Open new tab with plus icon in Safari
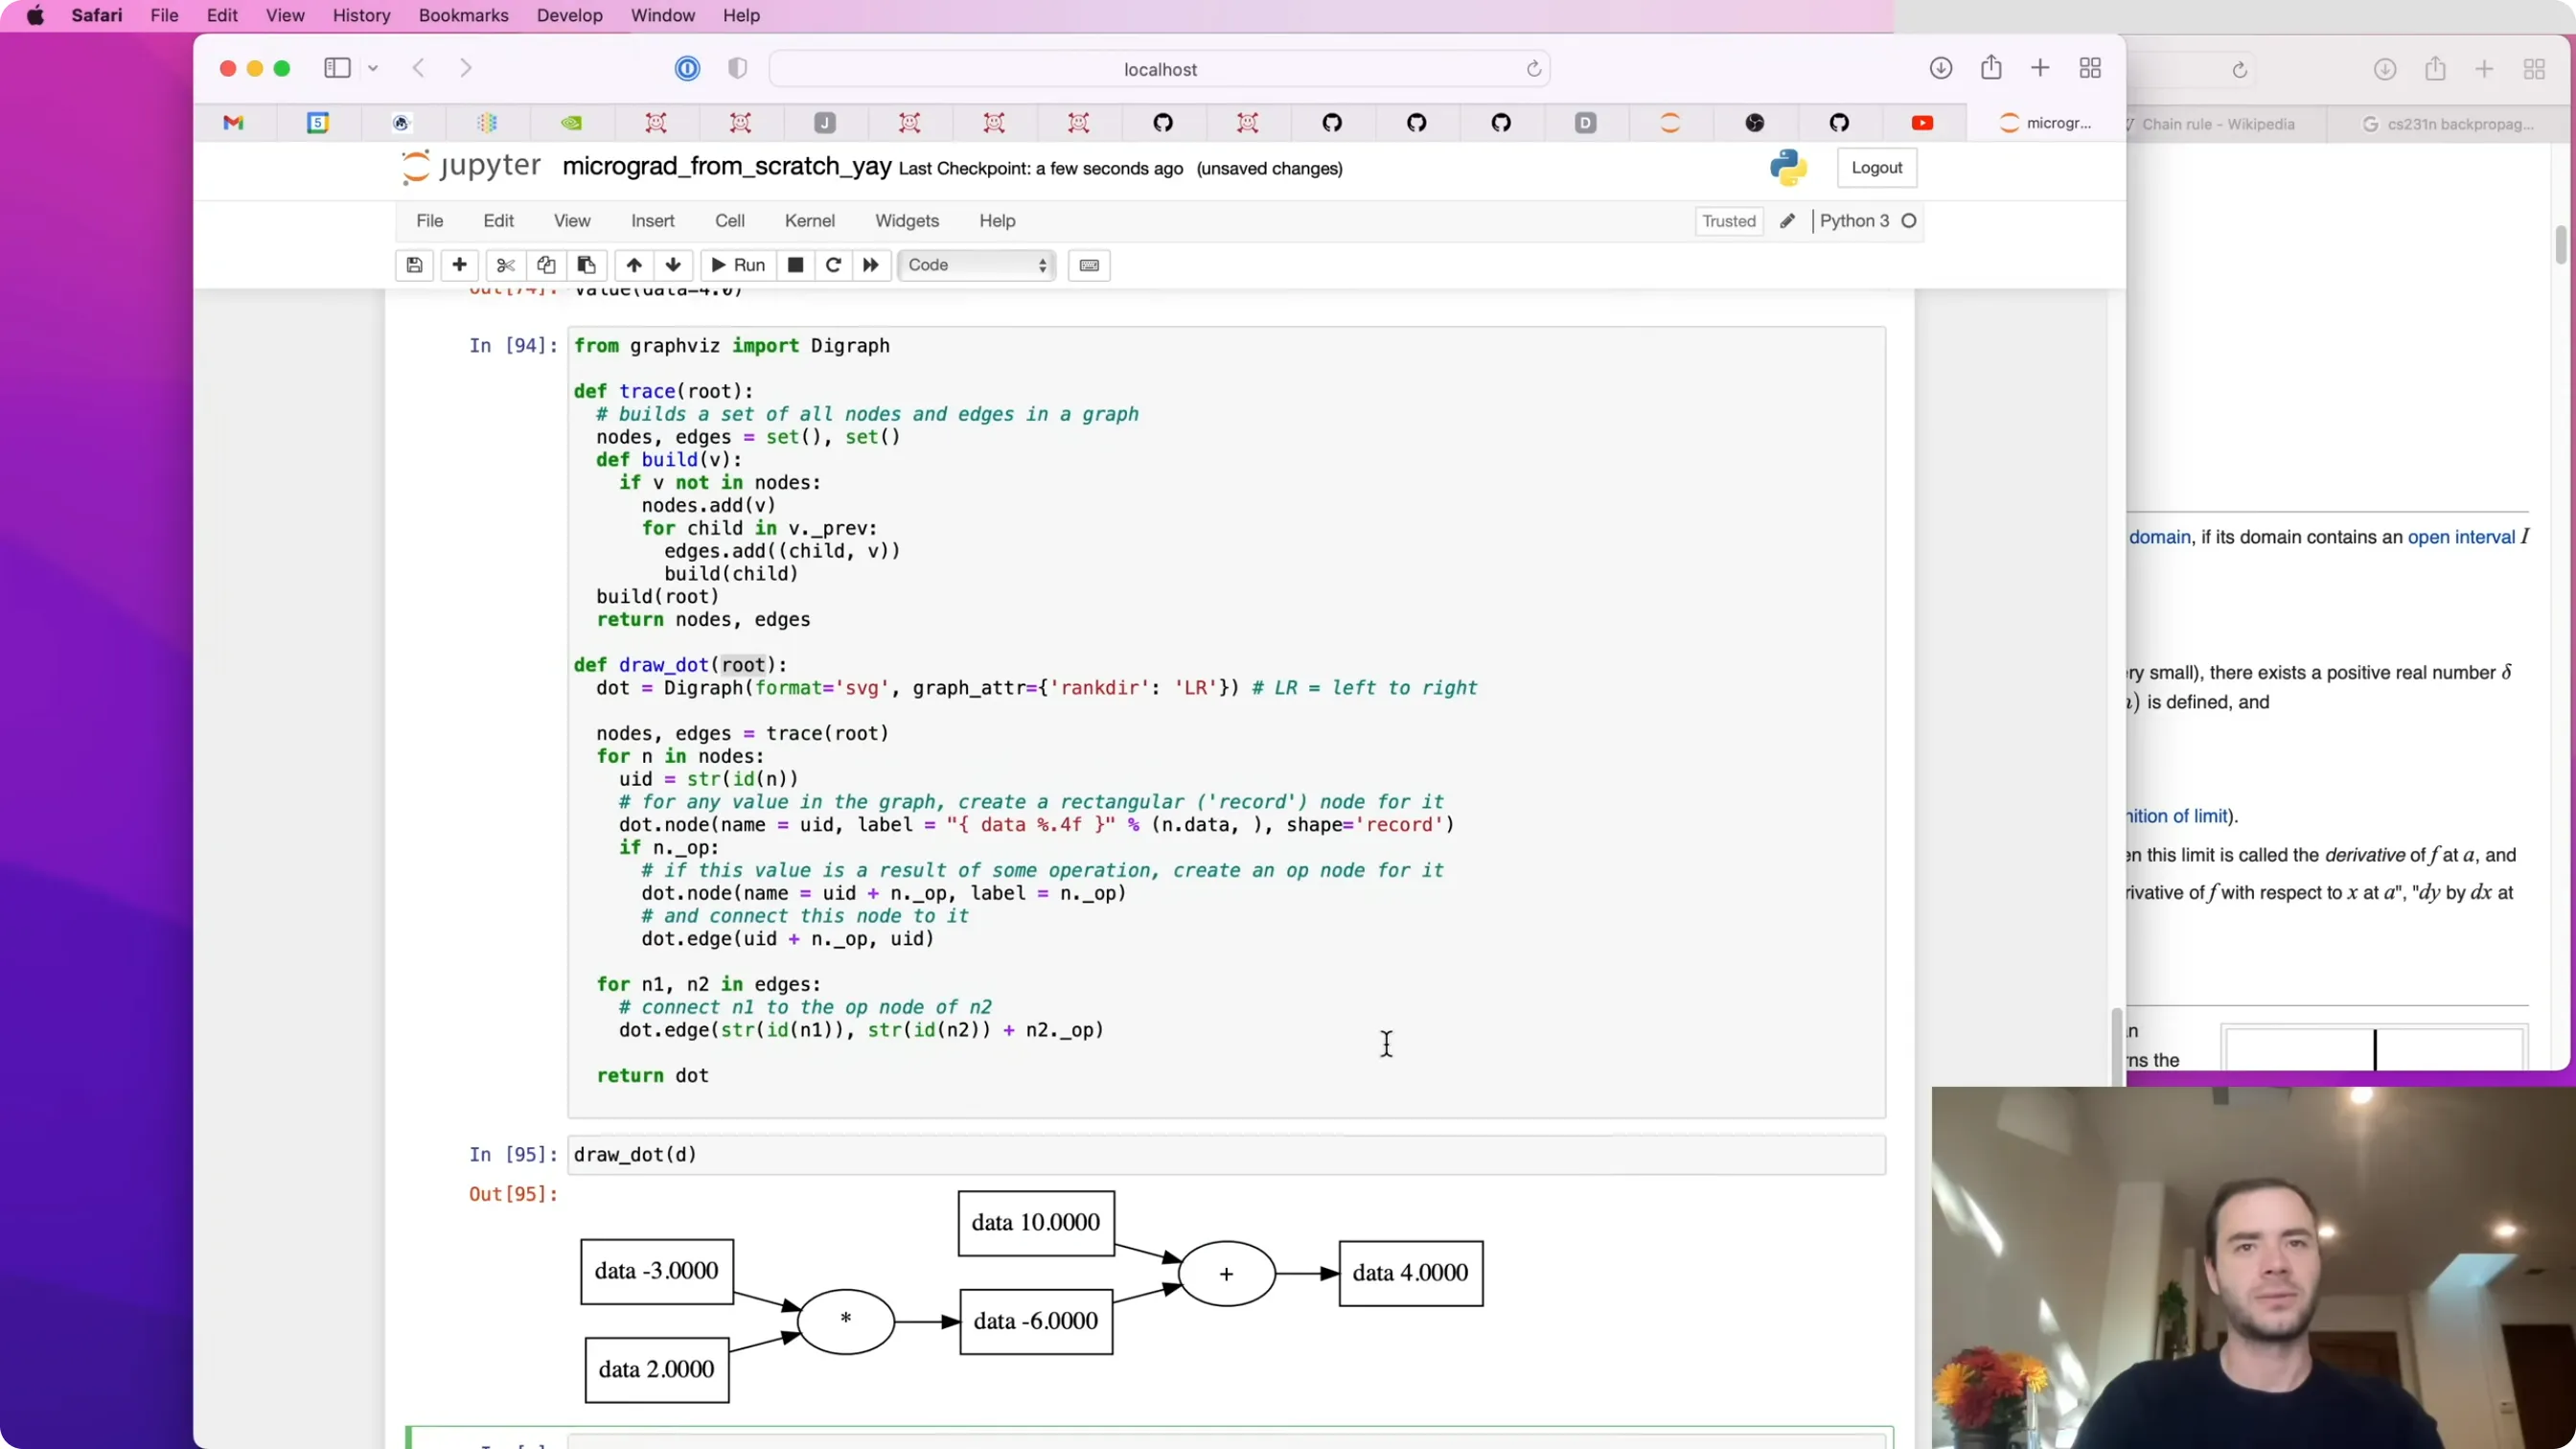Screen dimensions: 2576x1449 [2040, 68]
